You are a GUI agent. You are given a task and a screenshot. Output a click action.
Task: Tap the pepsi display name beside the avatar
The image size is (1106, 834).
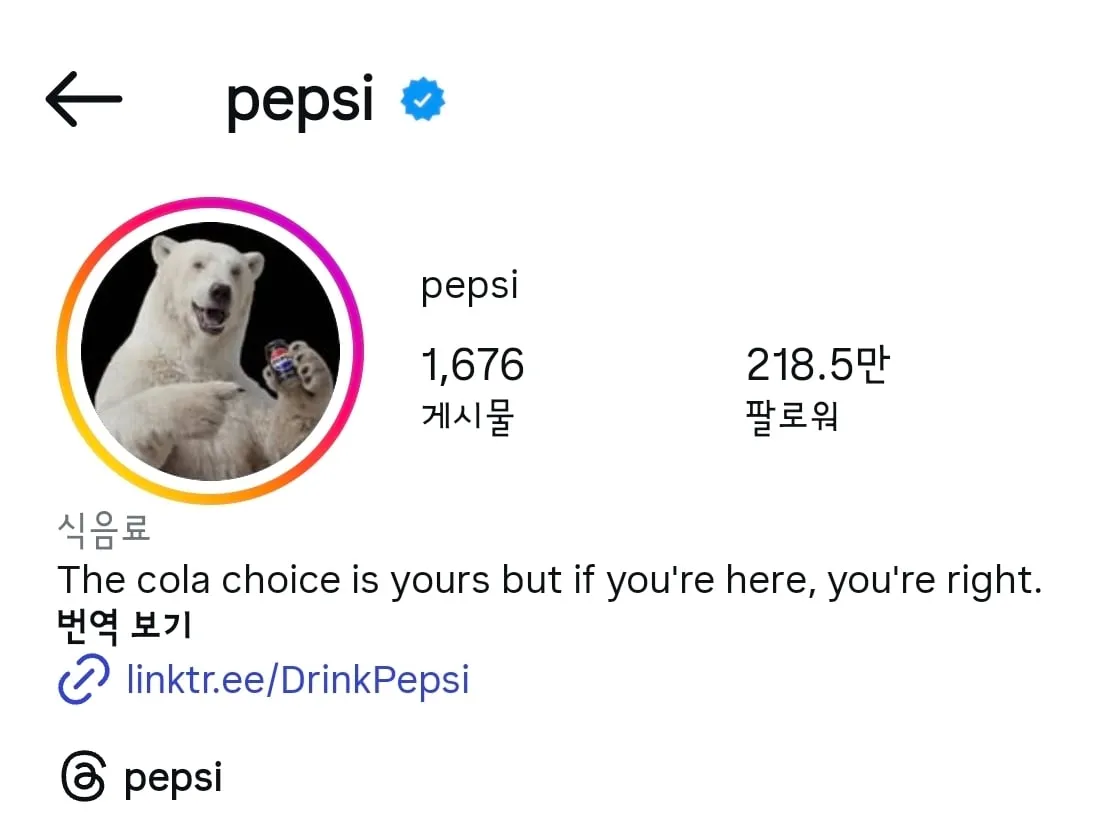point(469,284)
